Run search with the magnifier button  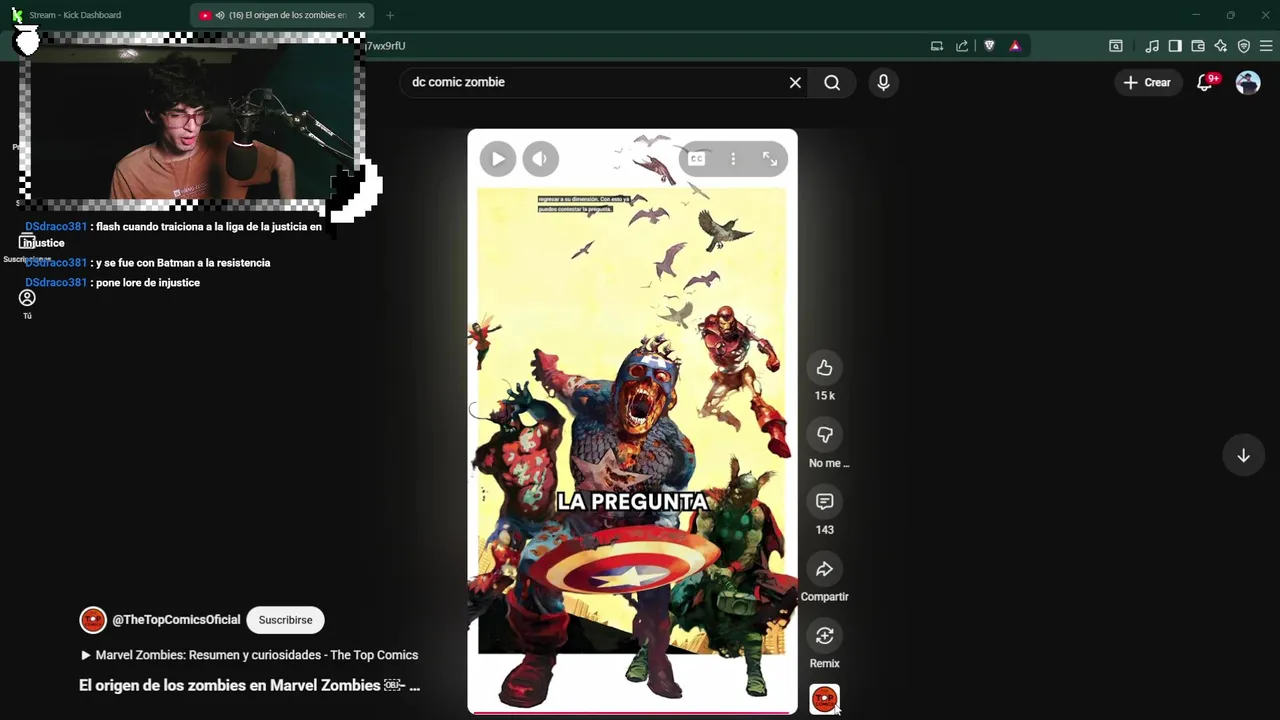pos(832,83)
